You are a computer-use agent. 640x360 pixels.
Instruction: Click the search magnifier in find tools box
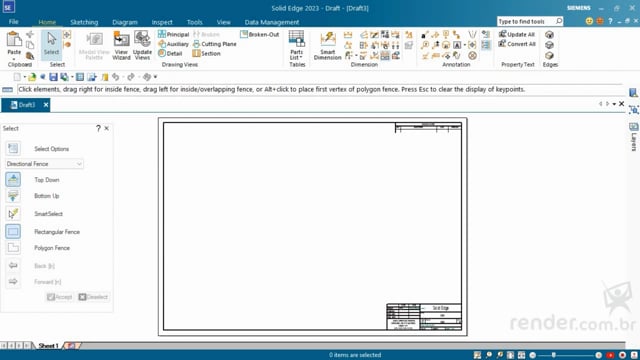pyautogui.click(x=559, y=21)
